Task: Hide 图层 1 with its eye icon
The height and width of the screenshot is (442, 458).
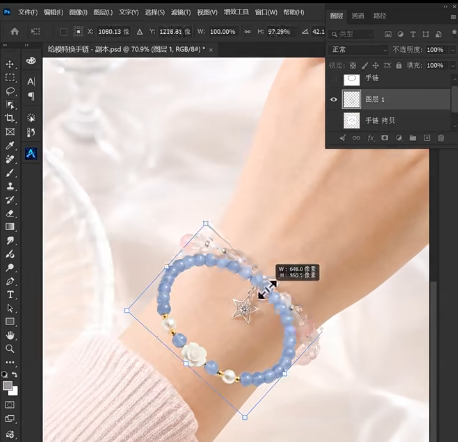Action: coord(334,99)
